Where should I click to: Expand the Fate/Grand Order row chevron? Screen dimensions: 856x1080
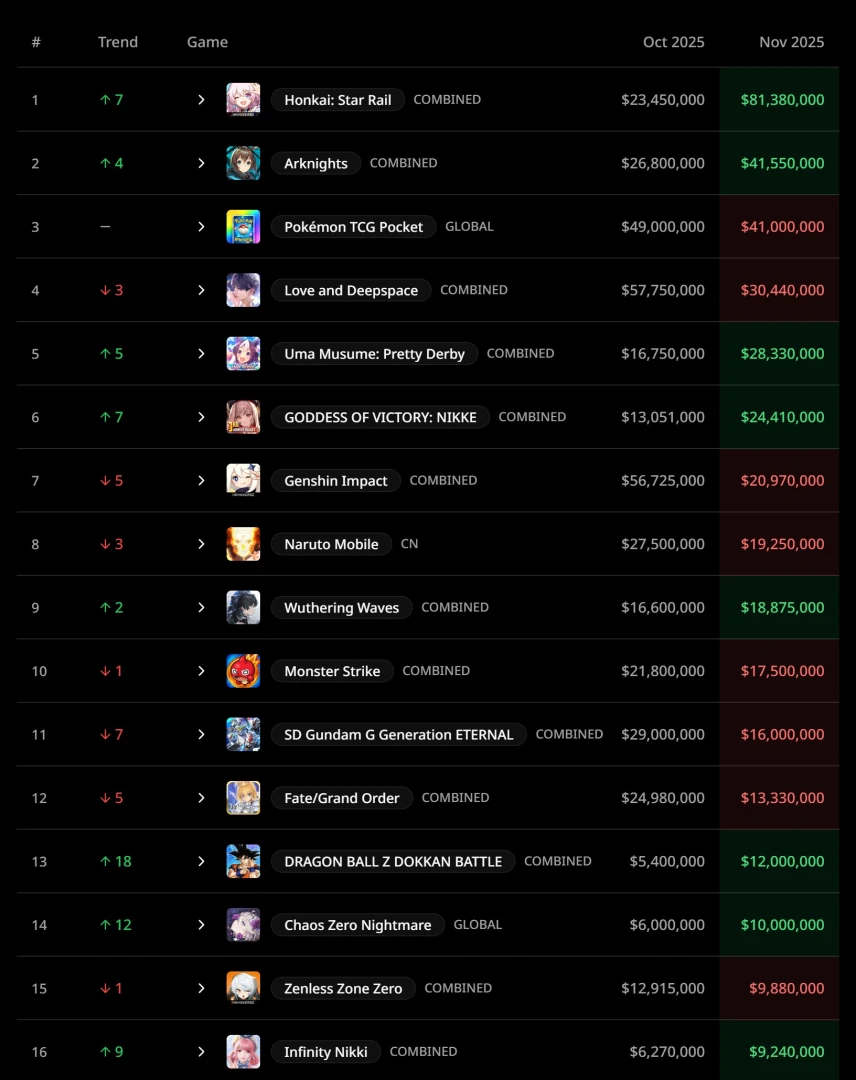[x=201, y=798]
